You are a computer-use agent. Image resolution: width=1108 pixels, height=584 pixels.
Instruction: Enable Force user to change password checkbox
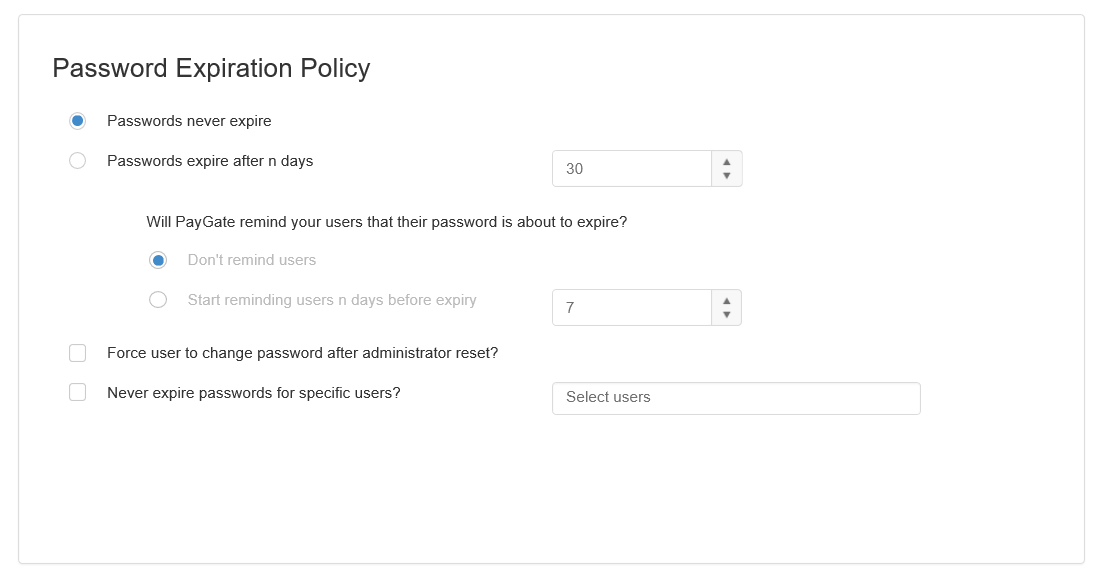coord(78,353)
